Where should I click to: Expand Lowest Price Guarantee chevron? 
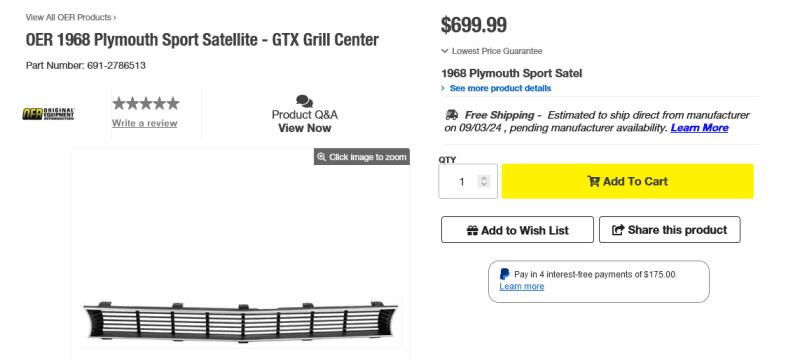[x=445, y=51]
